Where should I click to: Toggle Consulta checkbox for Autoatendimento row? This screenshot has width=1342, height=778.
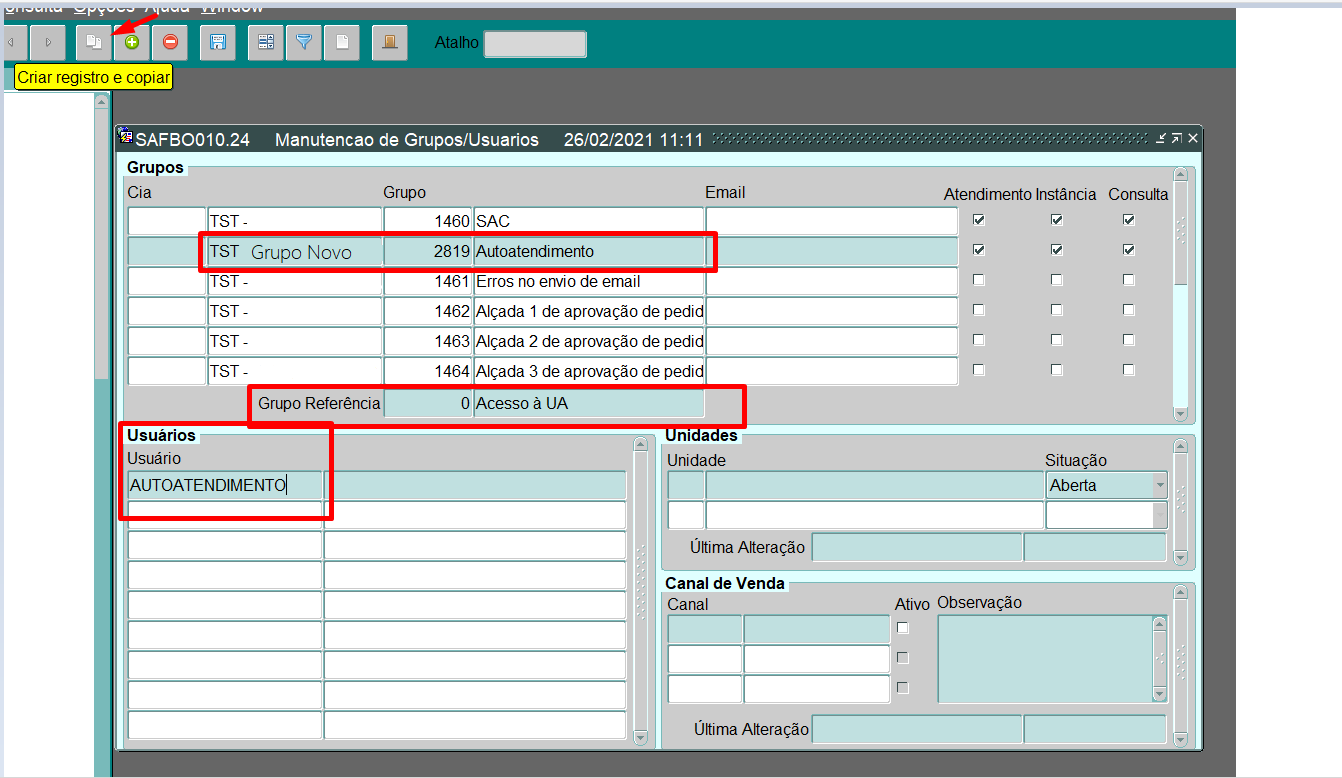[x=1129, y=250]
